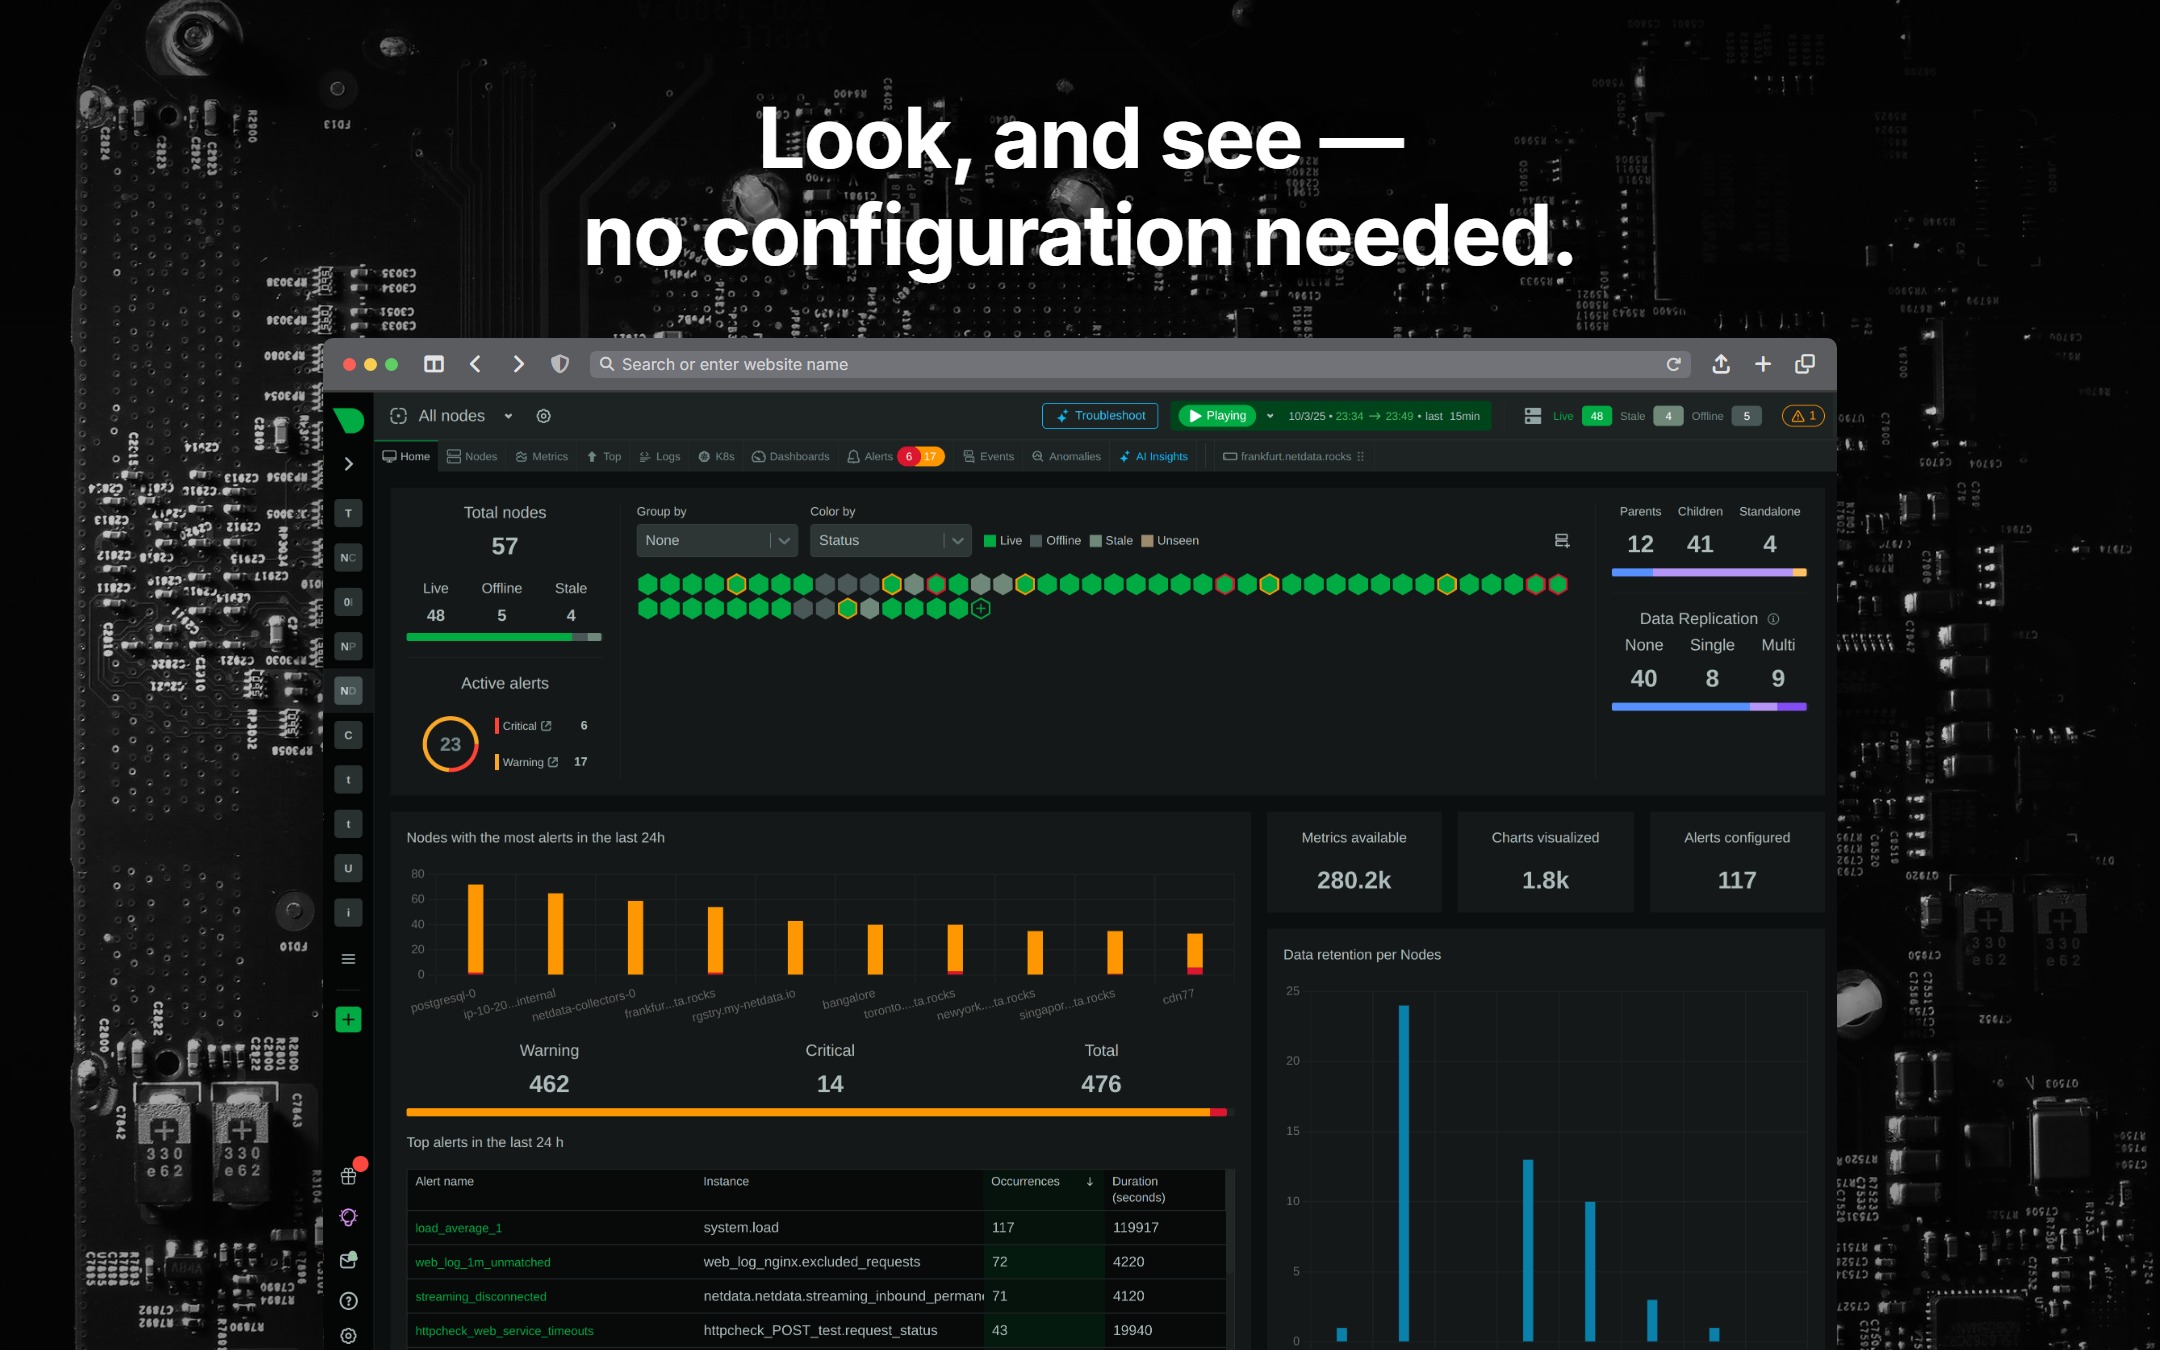The height and width of the screenshot is (1350, 2160).
Task: Click the Troubleshoot button
Action: click(1100, 416)
